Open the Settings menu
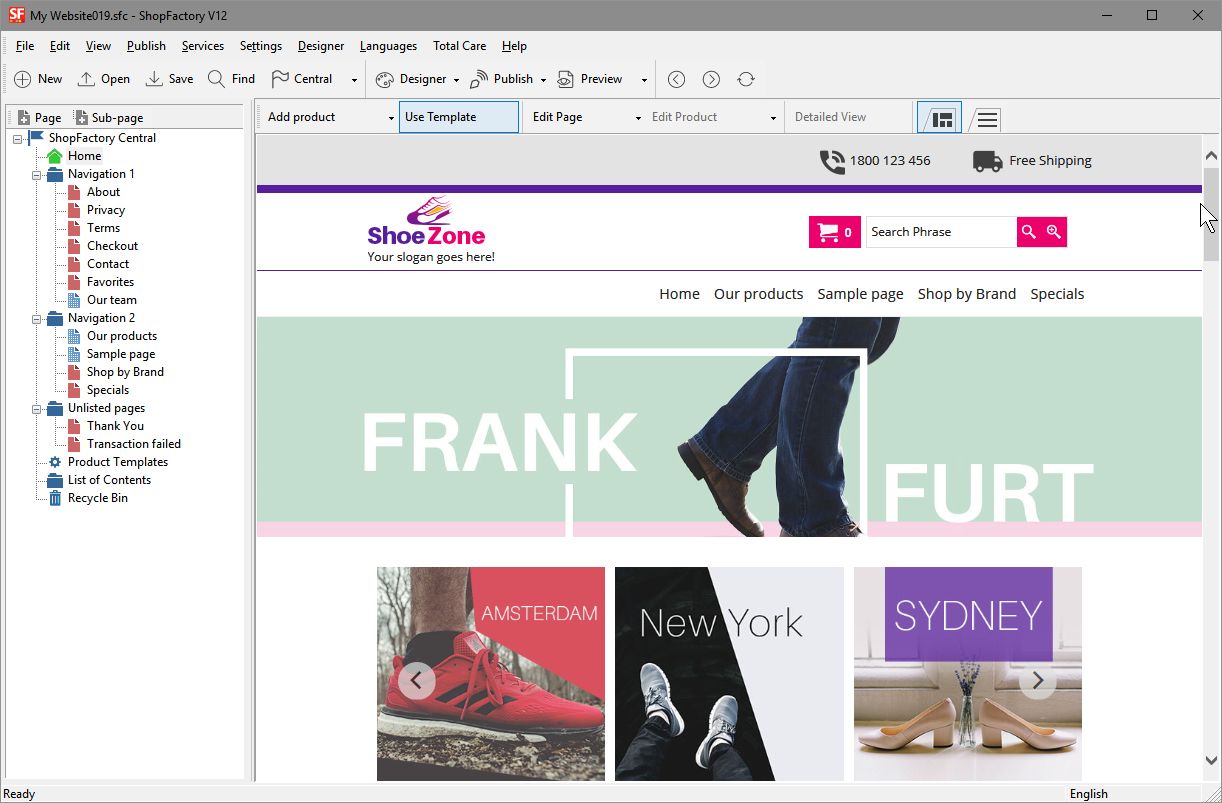Viewport: 1222px width, 803px height. (261, 46)
